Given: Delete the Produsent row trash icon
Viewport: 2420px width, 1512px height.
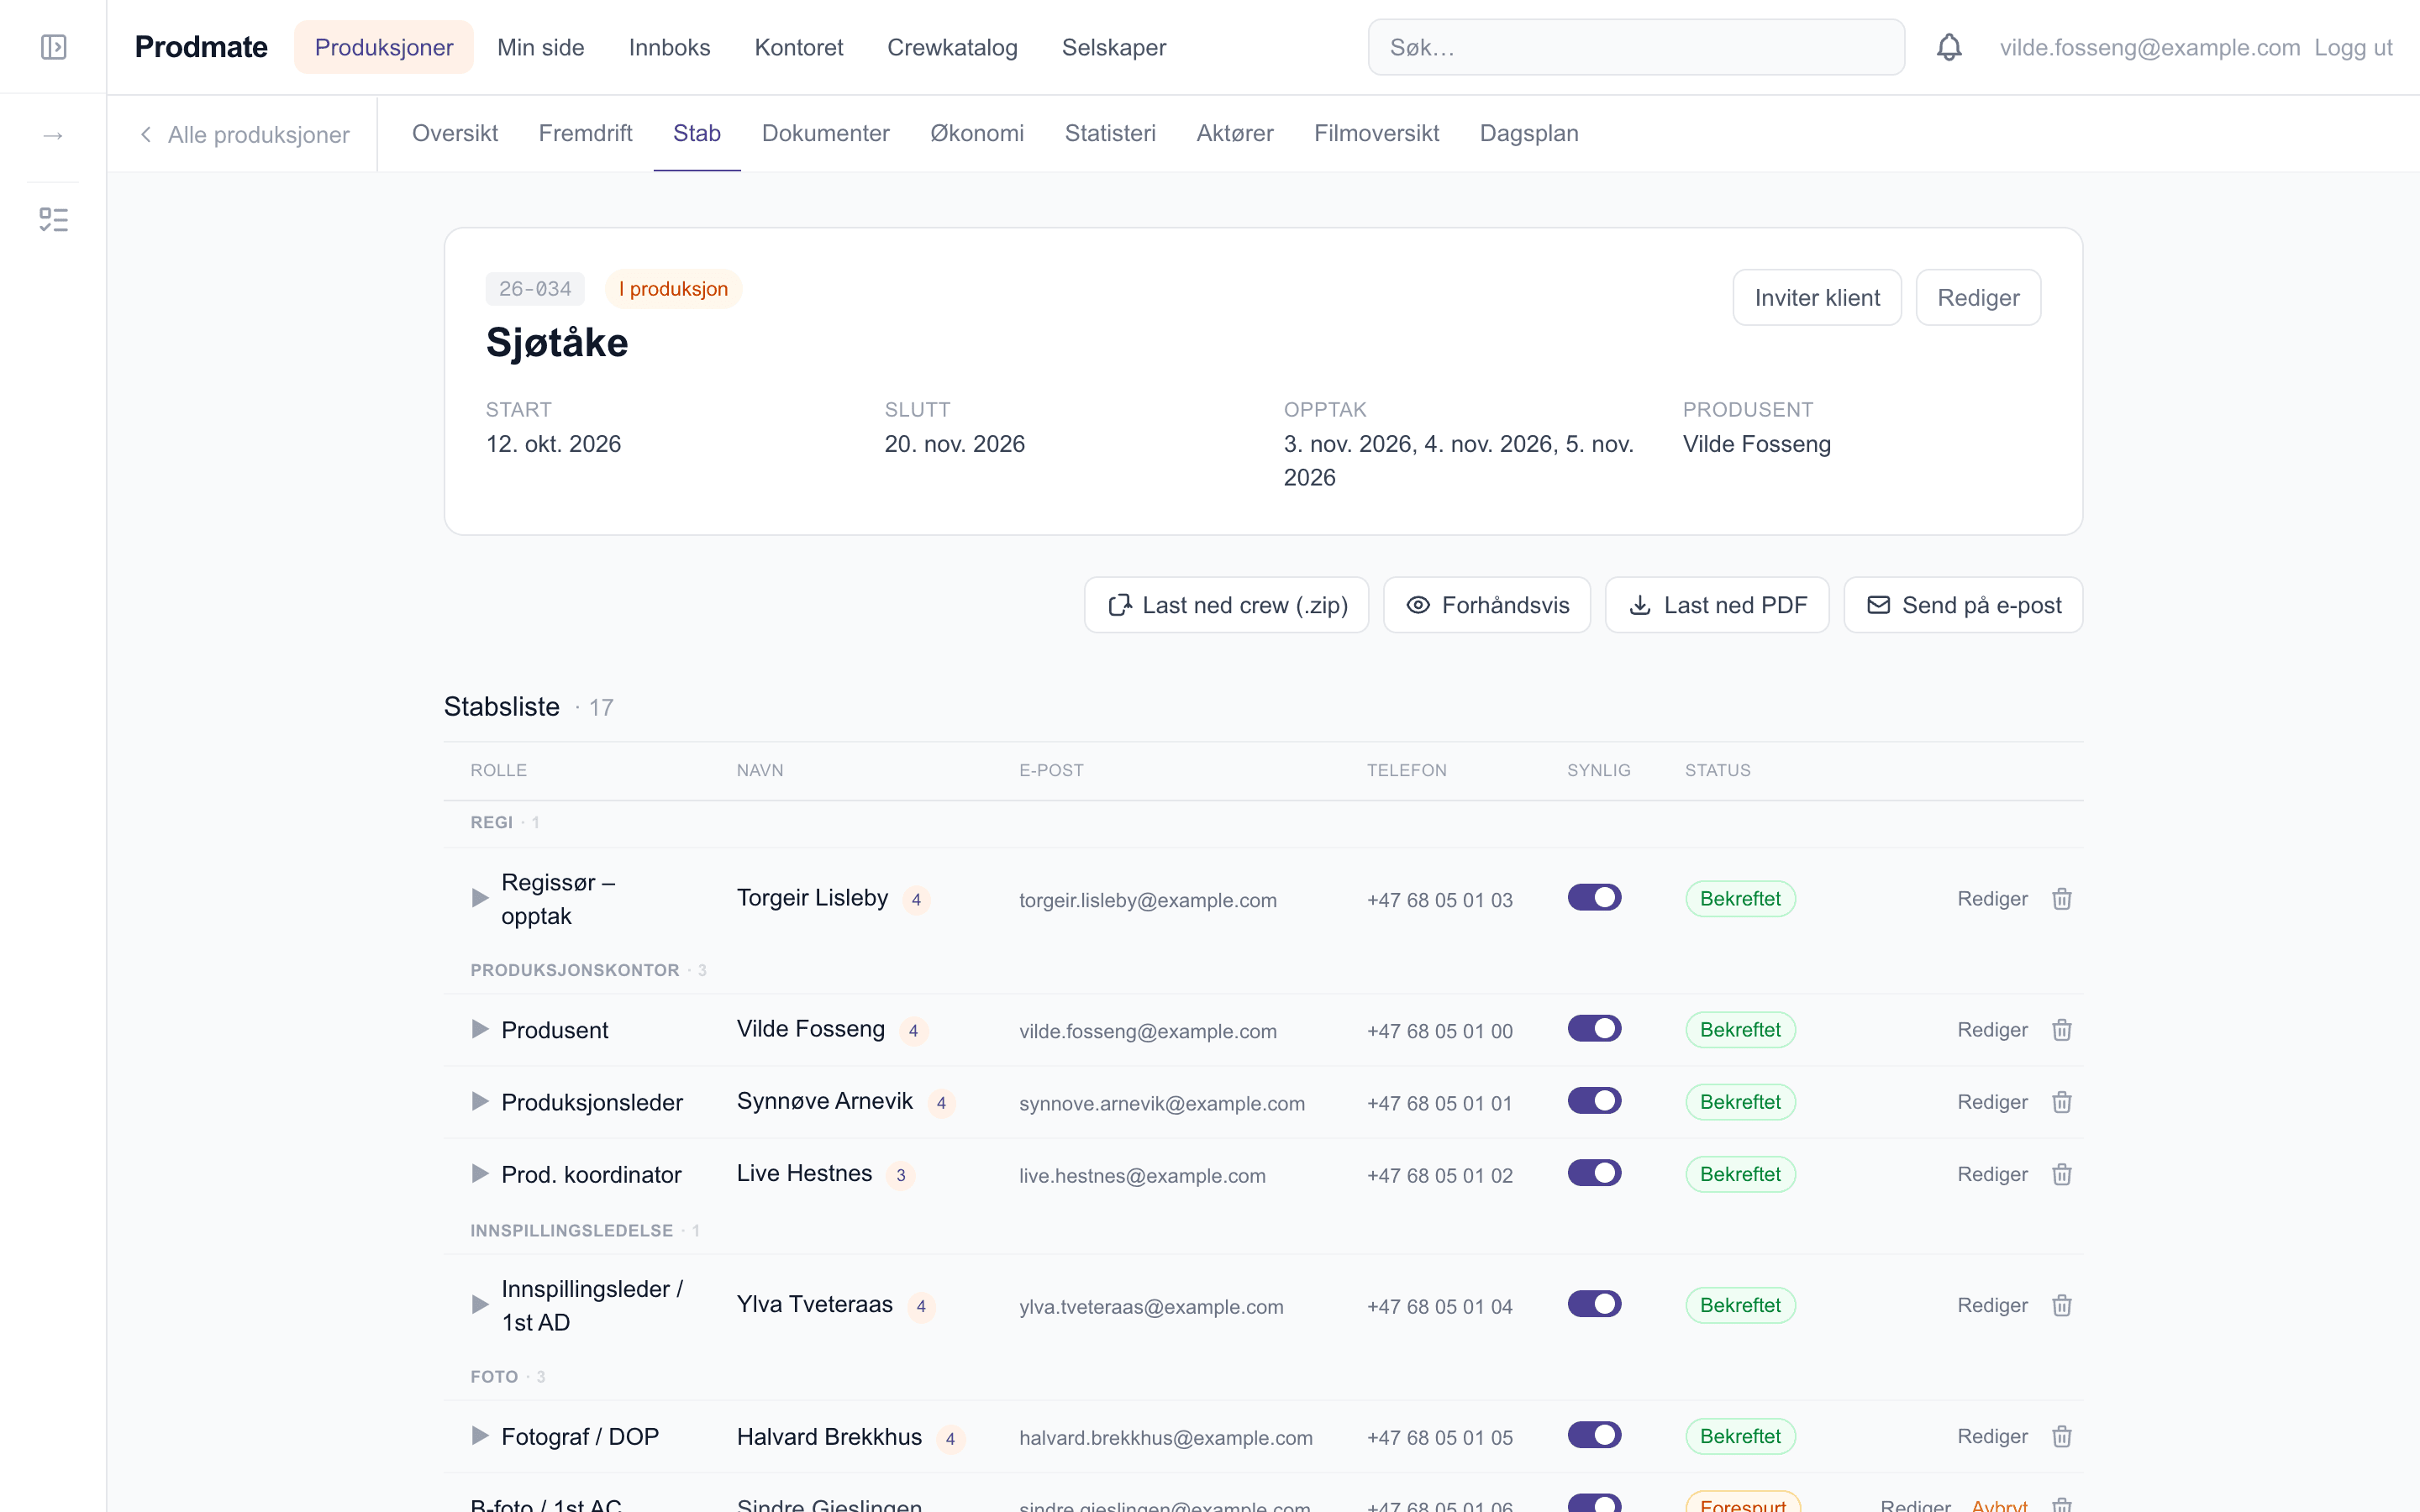Looking at the screenshot, I should (2061, 1030).
